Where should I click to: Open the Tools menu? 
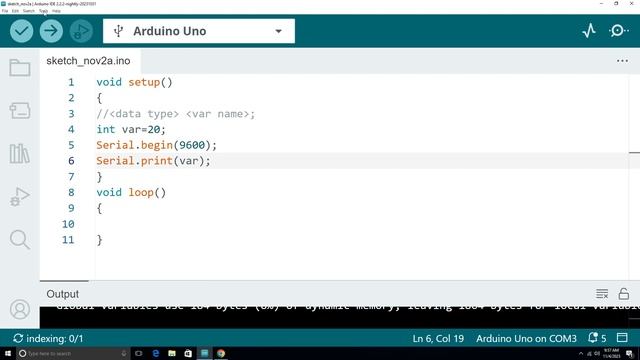43,11
